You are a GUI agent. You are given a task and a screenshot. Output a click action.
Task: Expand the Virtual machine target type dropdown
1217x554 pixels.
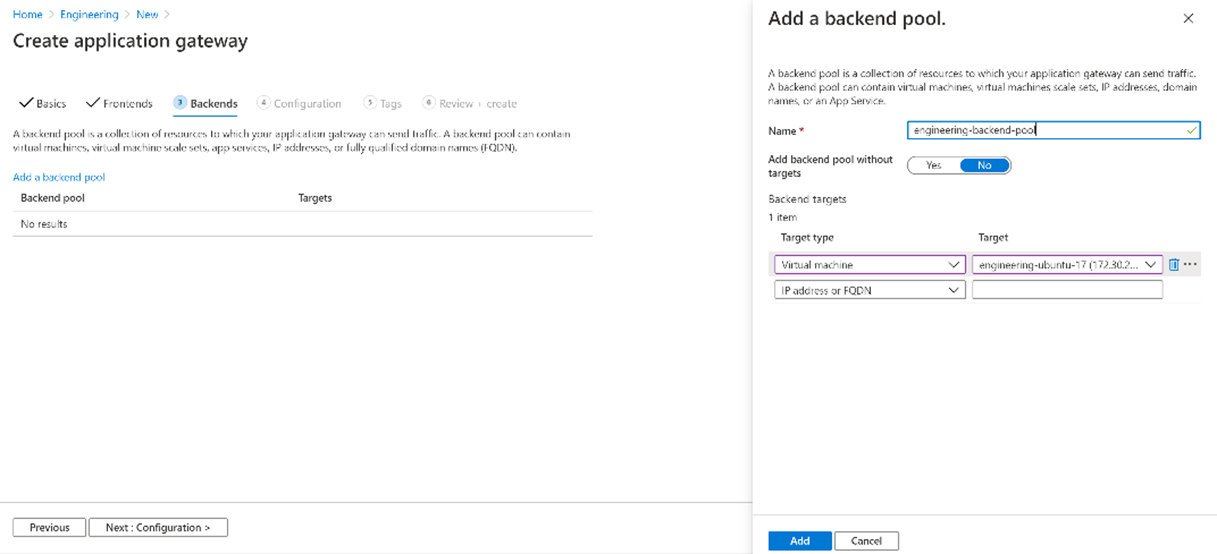(869, 265)
